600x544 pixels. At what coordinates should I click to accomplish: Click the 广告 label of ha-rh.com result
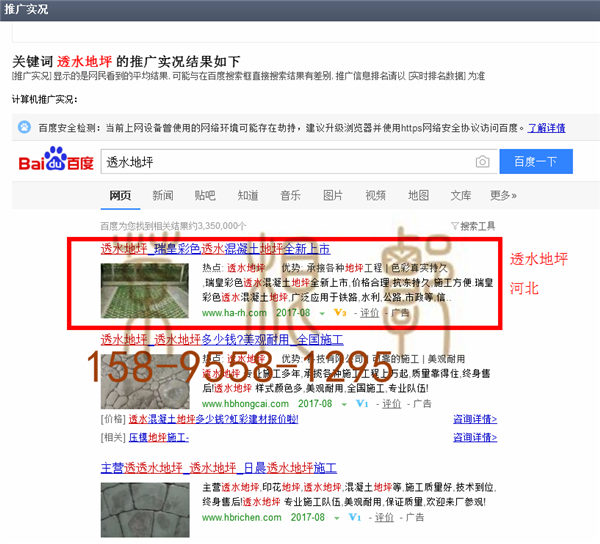coord(400,313)
